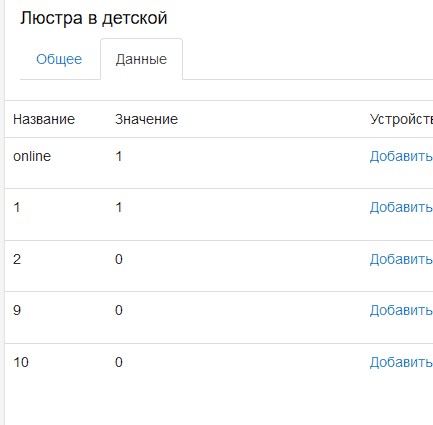Click the Устройство column header
This screenshot has height=425, width=433.
tap(401, 119)
